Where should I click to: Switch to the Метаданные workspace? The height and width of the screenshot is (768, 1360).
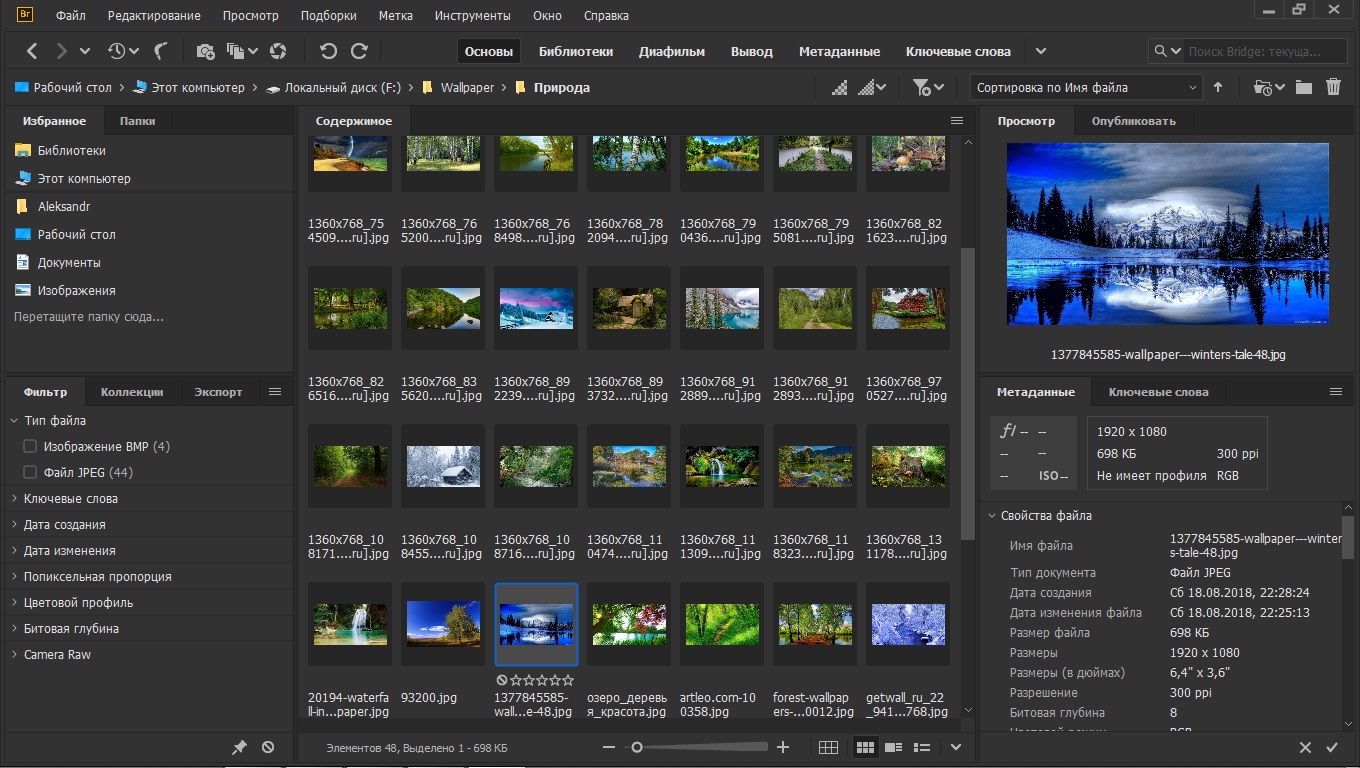[x=839, y=51]
